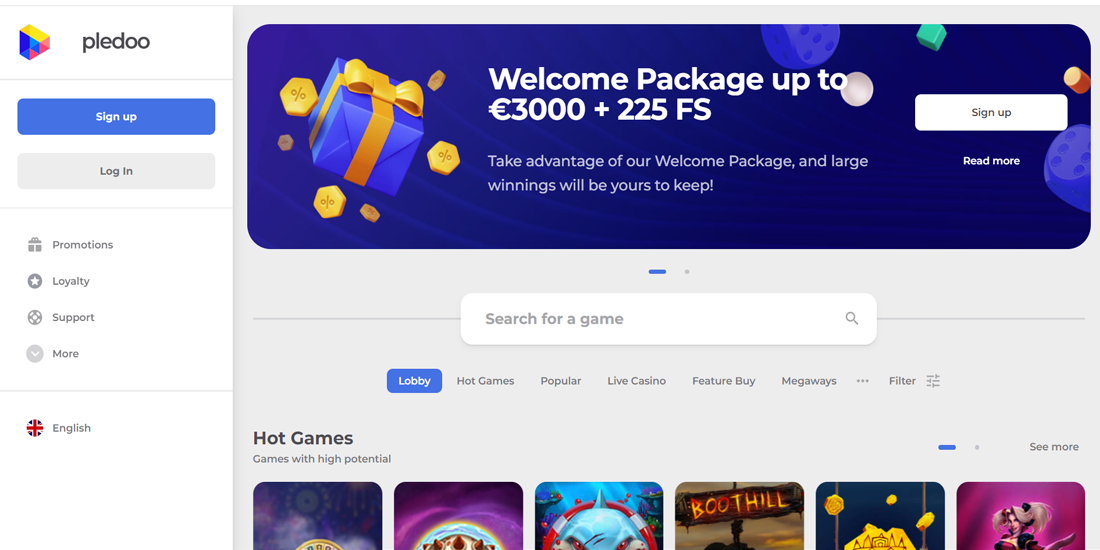Go to second Hot Games page dot
This screenshot has width=1100, height=550.
tap(977, 447)
